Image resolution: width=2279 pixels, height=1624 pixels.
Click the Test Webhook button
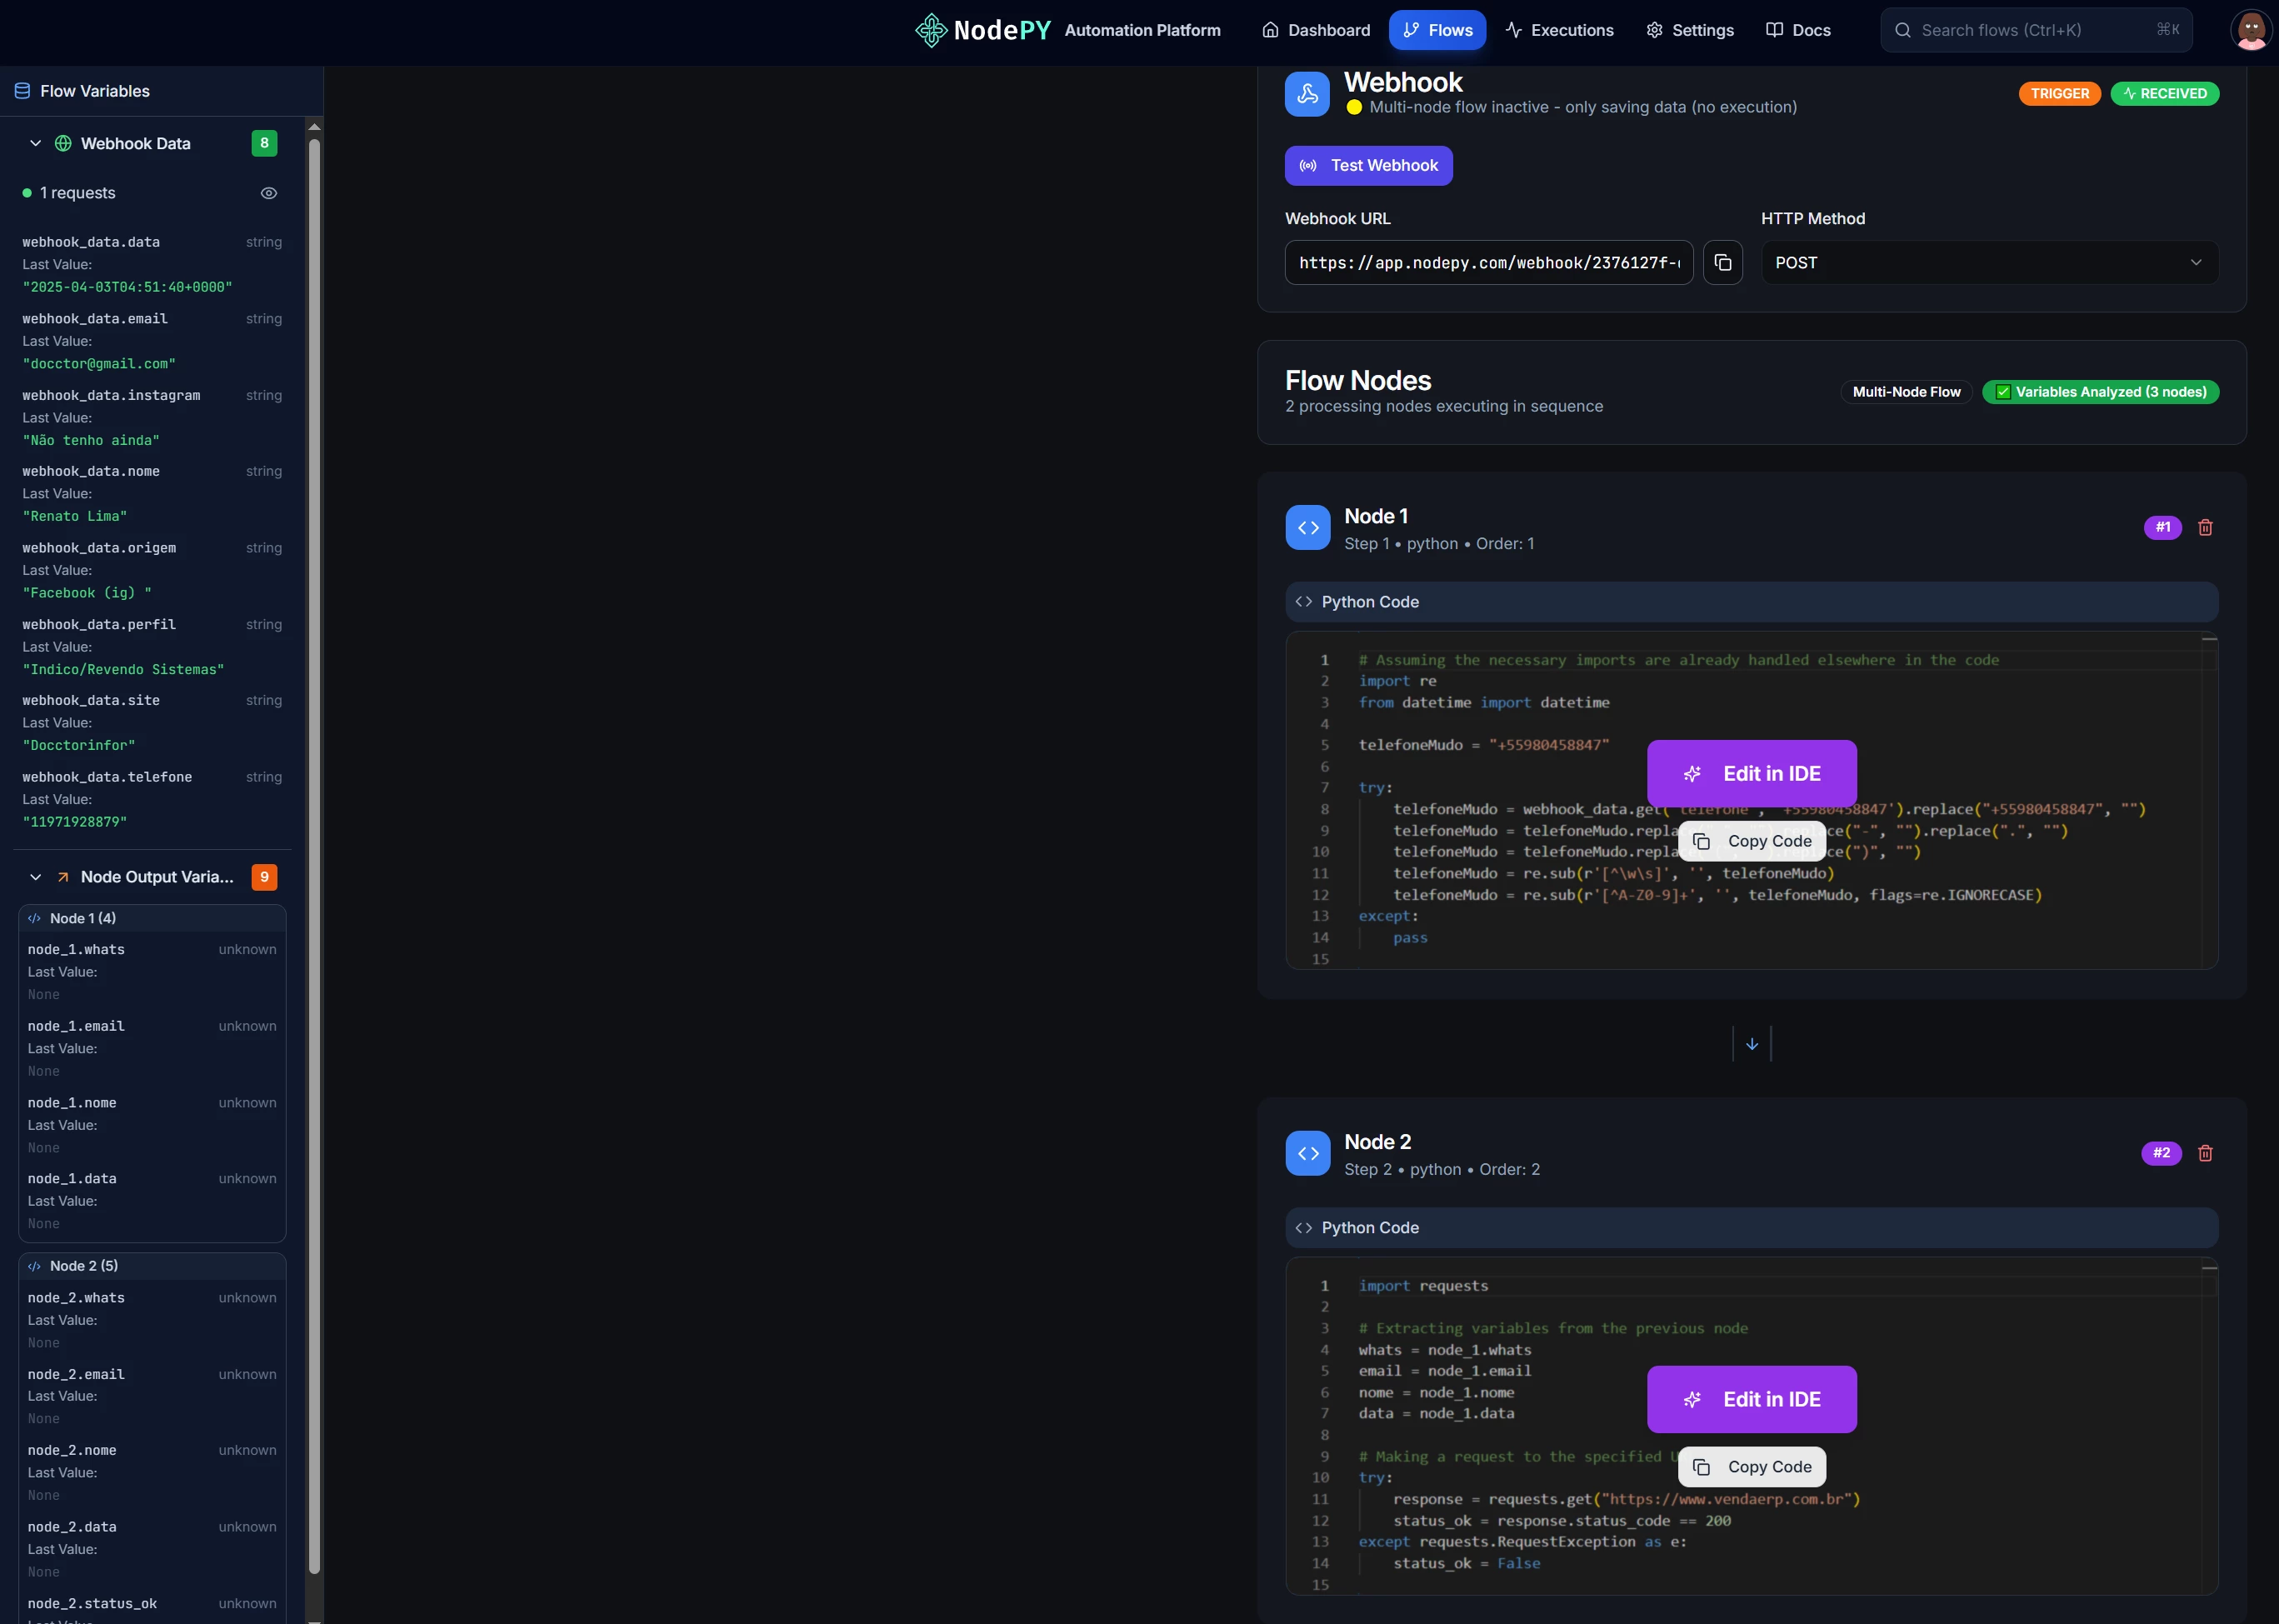(1368, 166)
